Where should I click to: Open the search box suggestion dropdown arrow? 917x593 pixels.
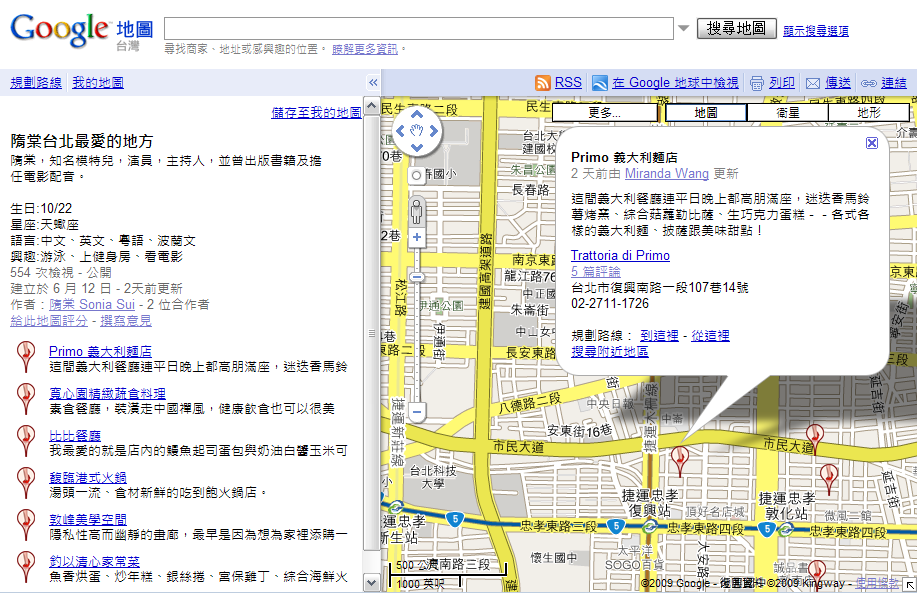click(x=683, y=28)
